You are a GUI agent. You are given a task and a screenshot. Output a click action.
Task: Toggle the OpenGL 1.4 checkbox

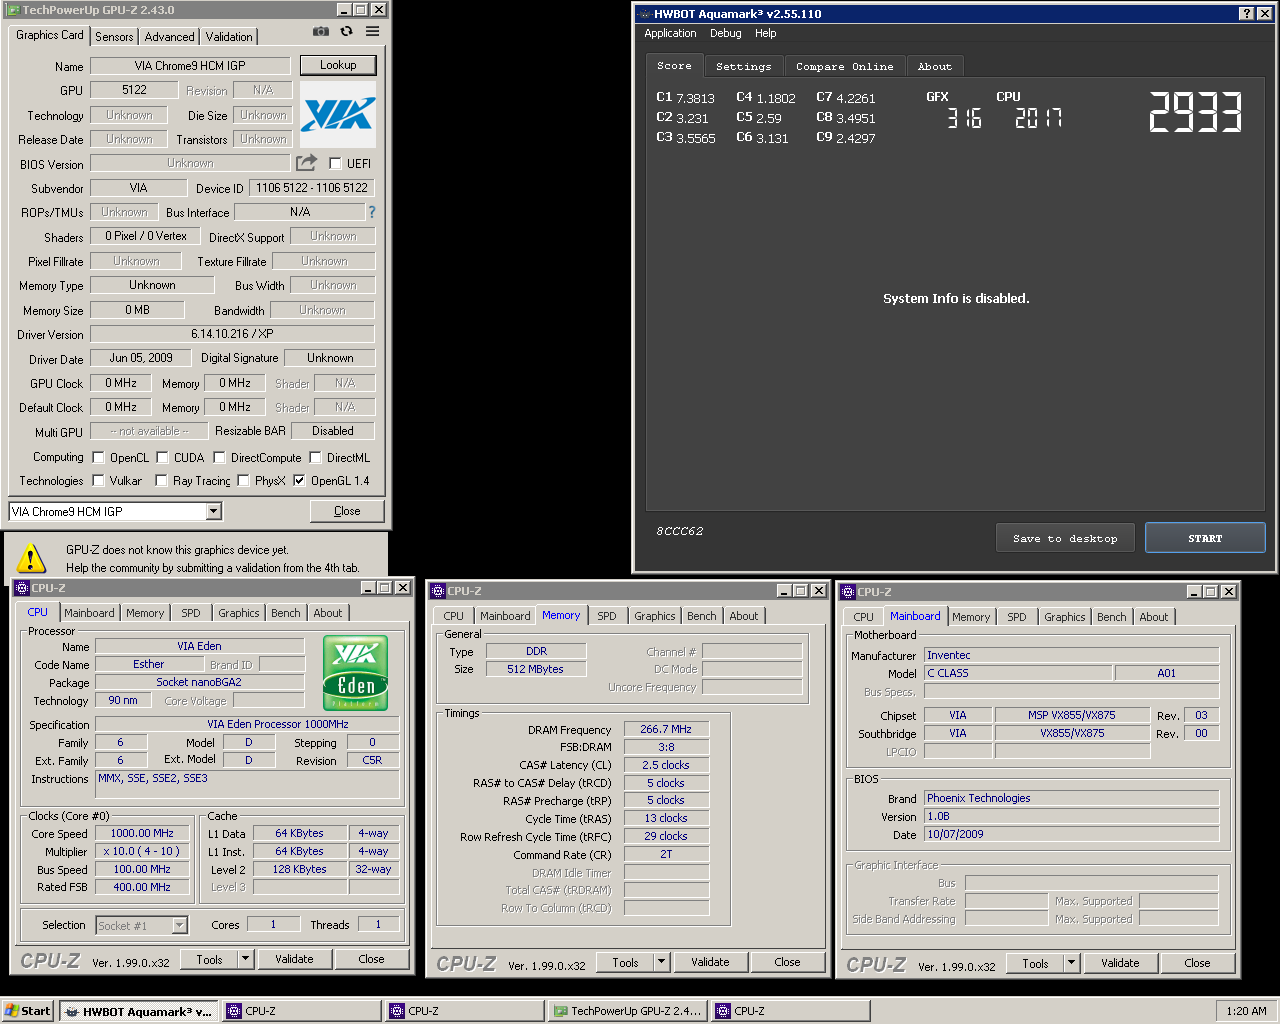[x=299, y=480]
